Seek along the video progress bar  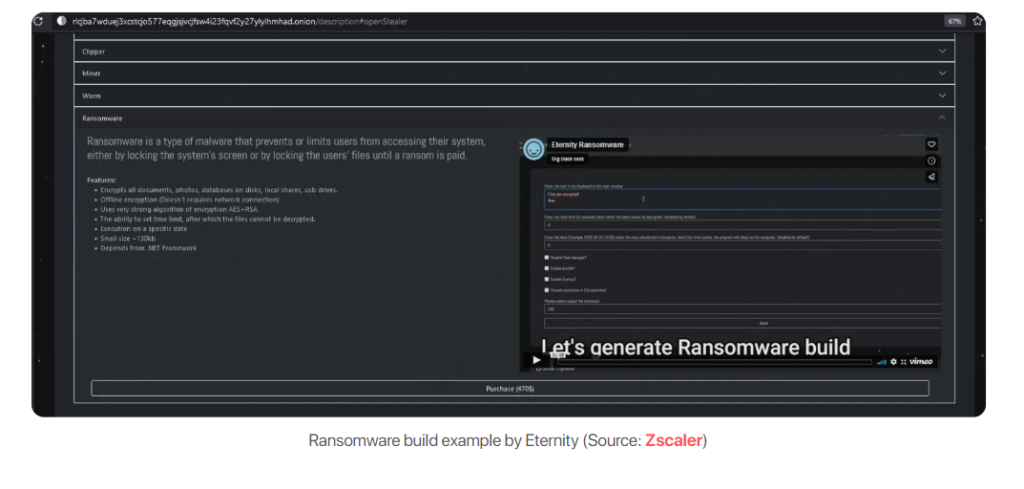(x=714, y=362)
